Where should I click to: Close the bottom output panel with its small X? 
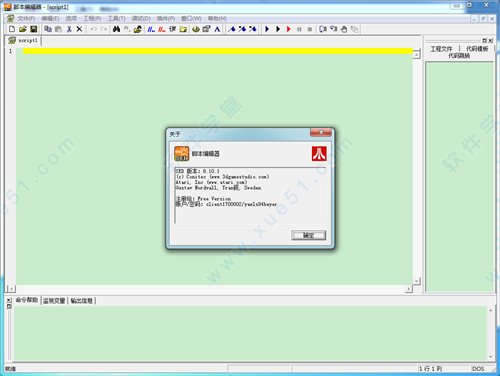[9, 300]
